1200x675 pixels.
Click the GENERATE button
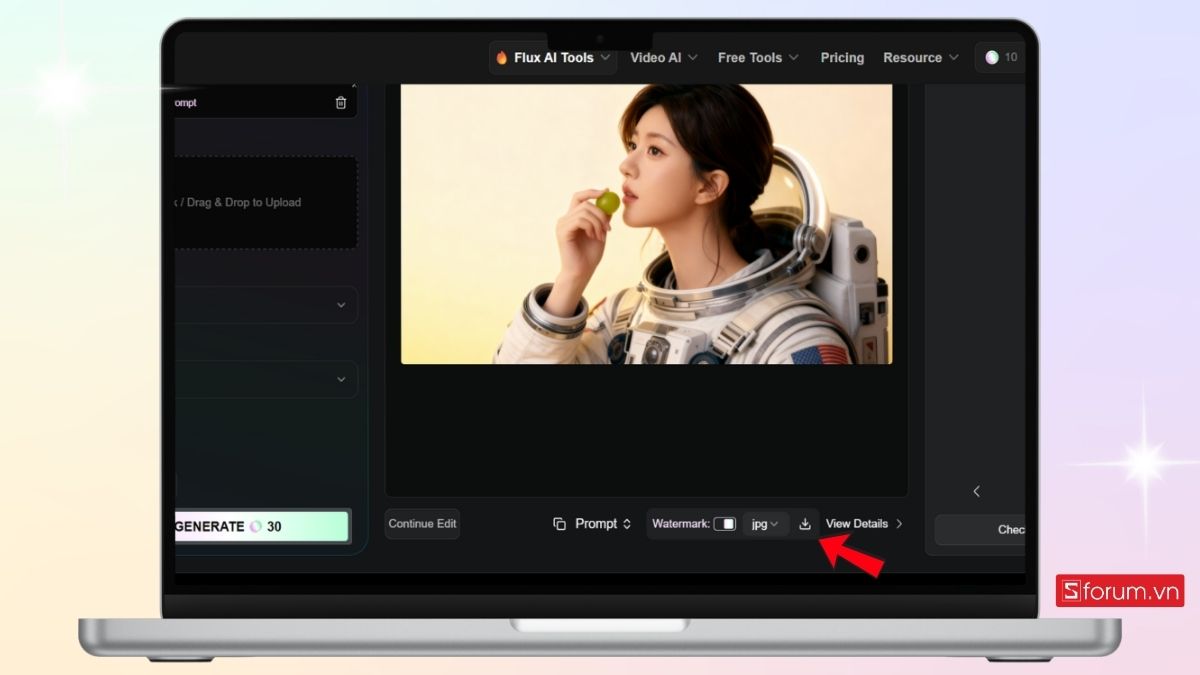261,527
